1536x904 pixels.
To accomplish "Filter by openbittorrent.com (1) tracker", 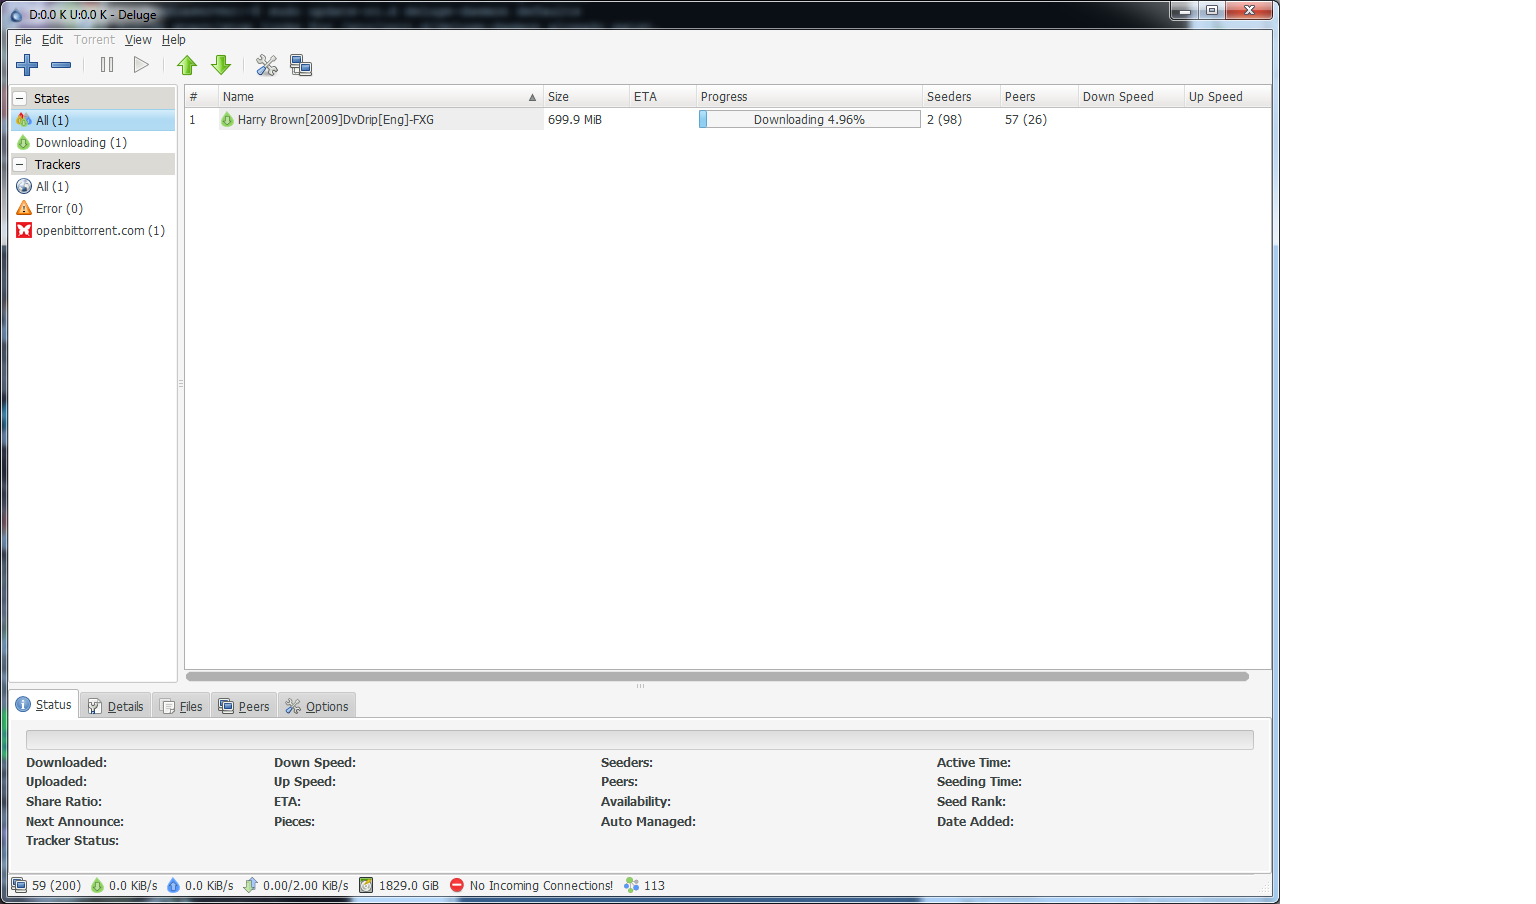I will coord(93,230).
